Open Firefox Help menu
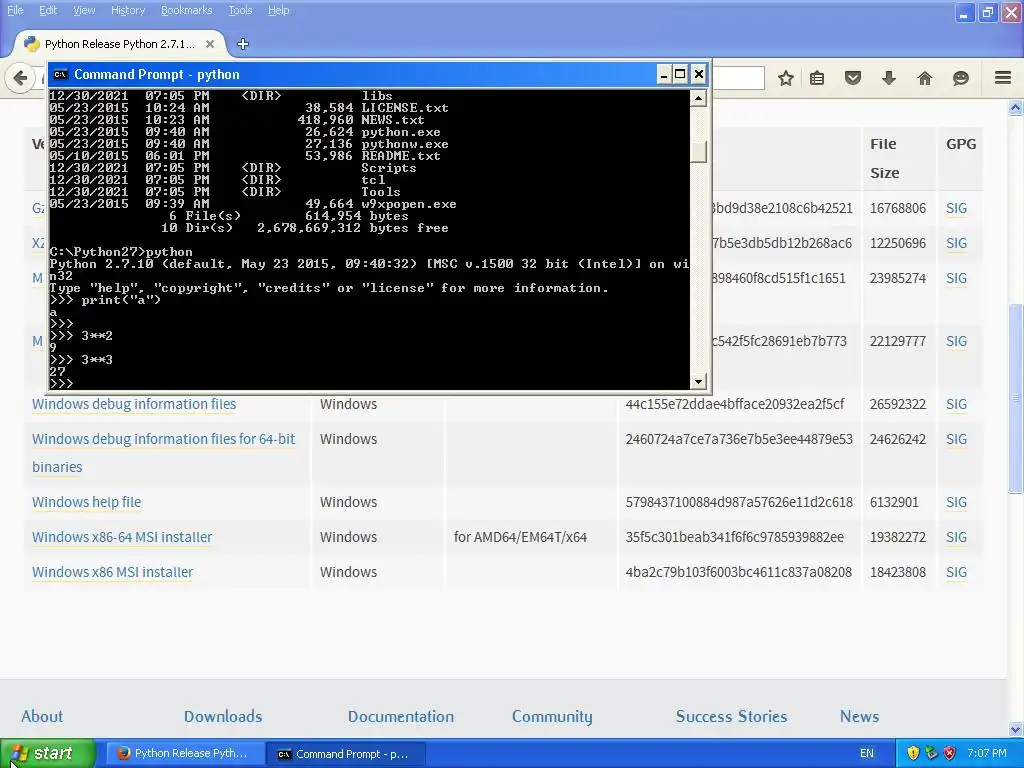Viewport: 1024px width, 768px height. 278,10
